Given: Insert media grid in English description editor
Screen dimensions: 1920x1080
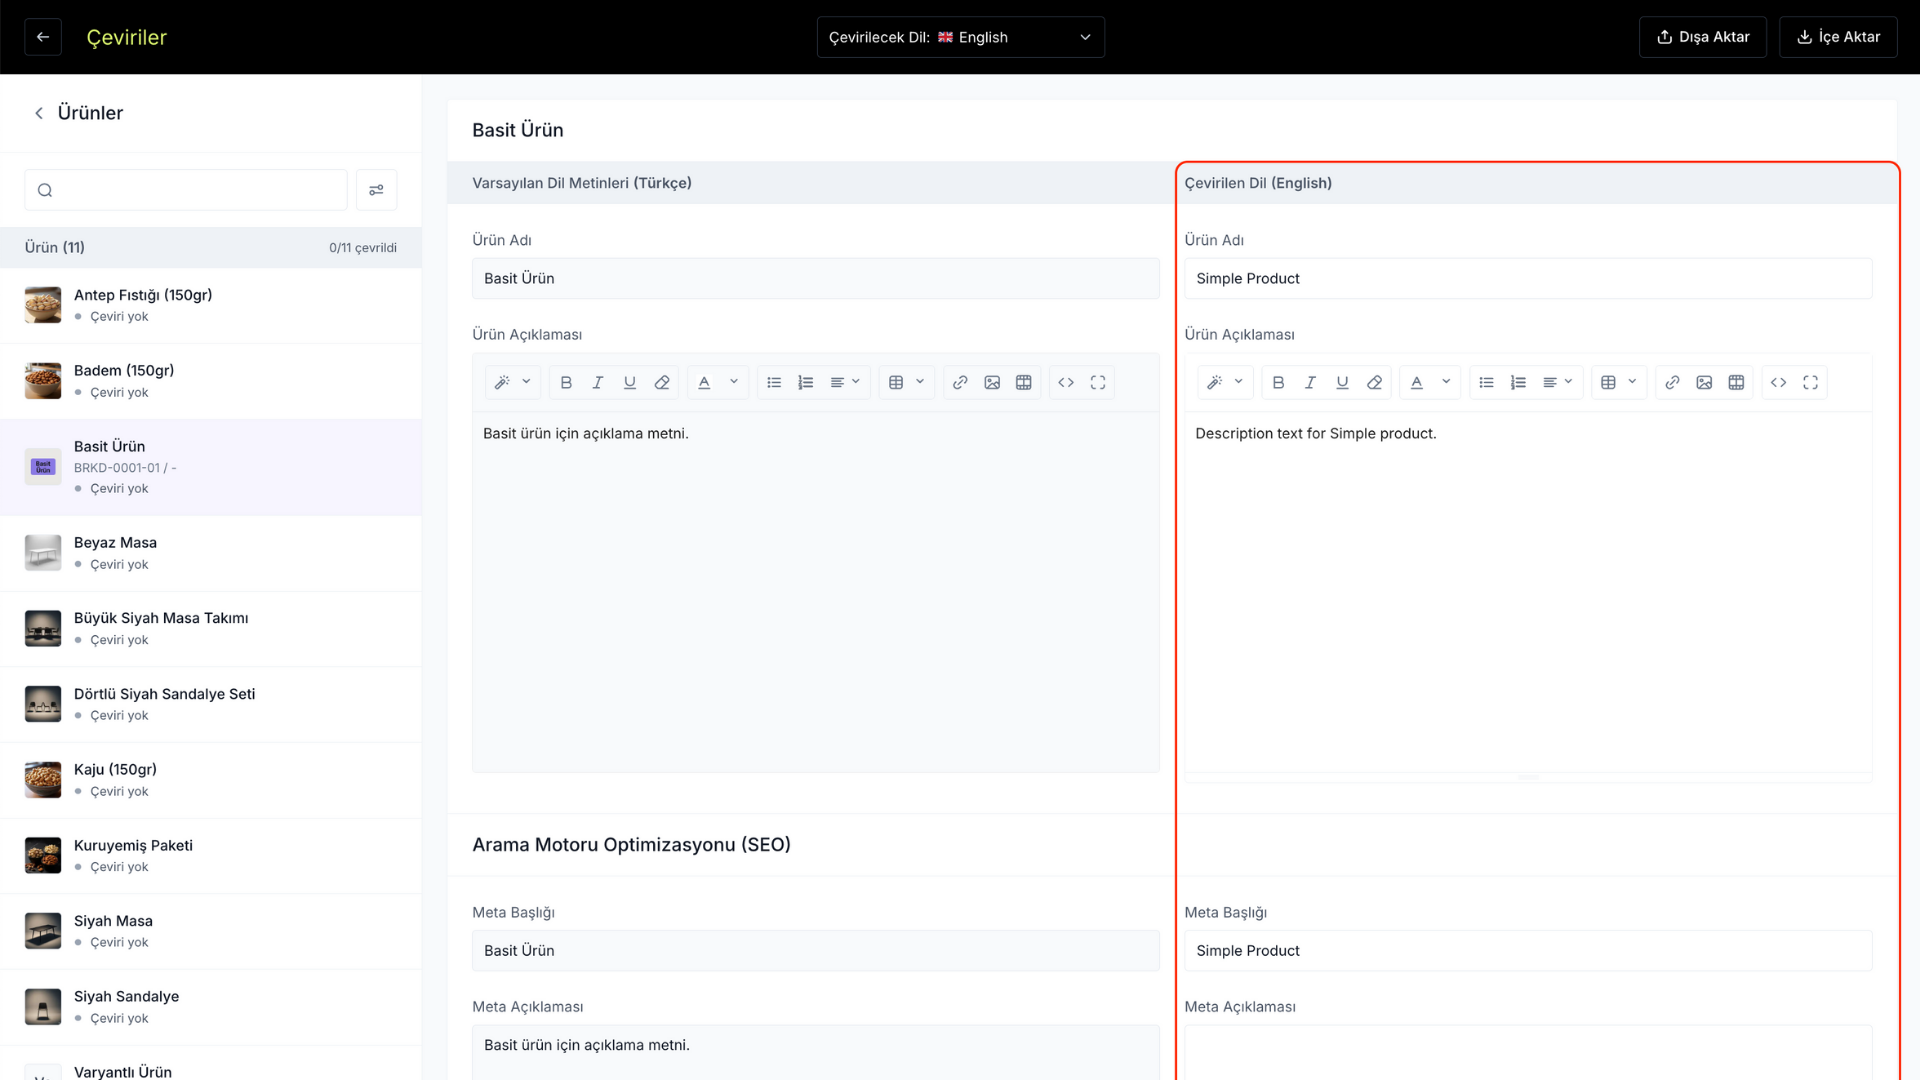Looking at the screenshot, I should 1736,382.
